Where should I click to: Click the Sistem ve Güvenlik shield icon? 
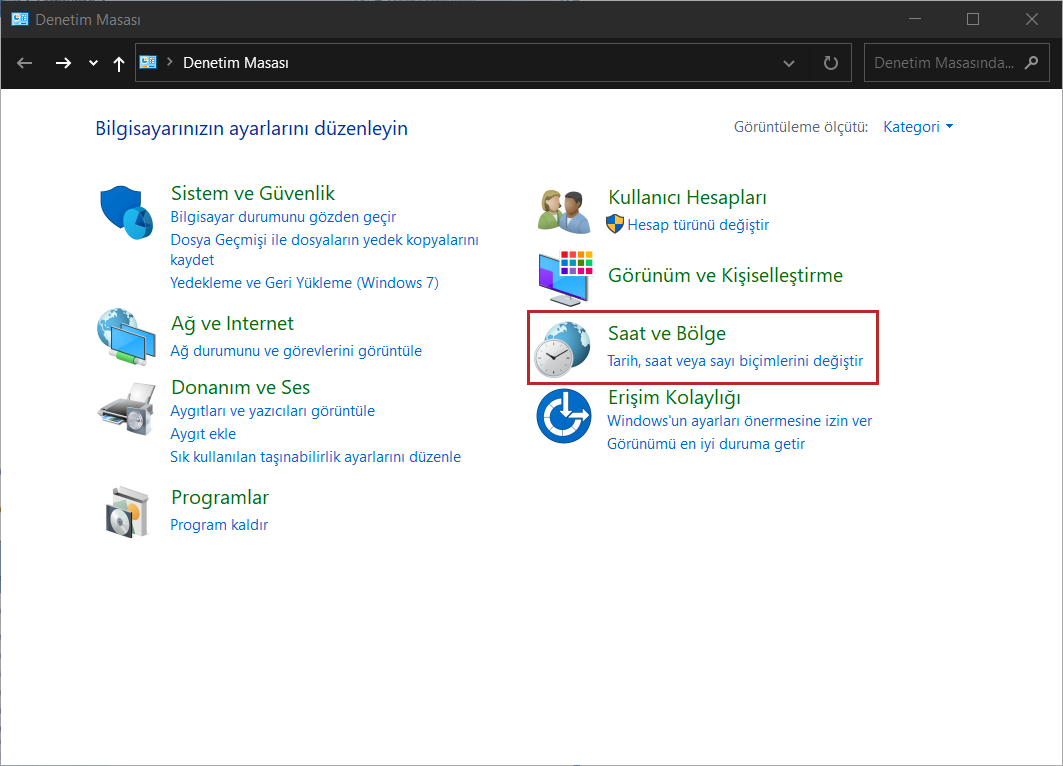point(126,212)
